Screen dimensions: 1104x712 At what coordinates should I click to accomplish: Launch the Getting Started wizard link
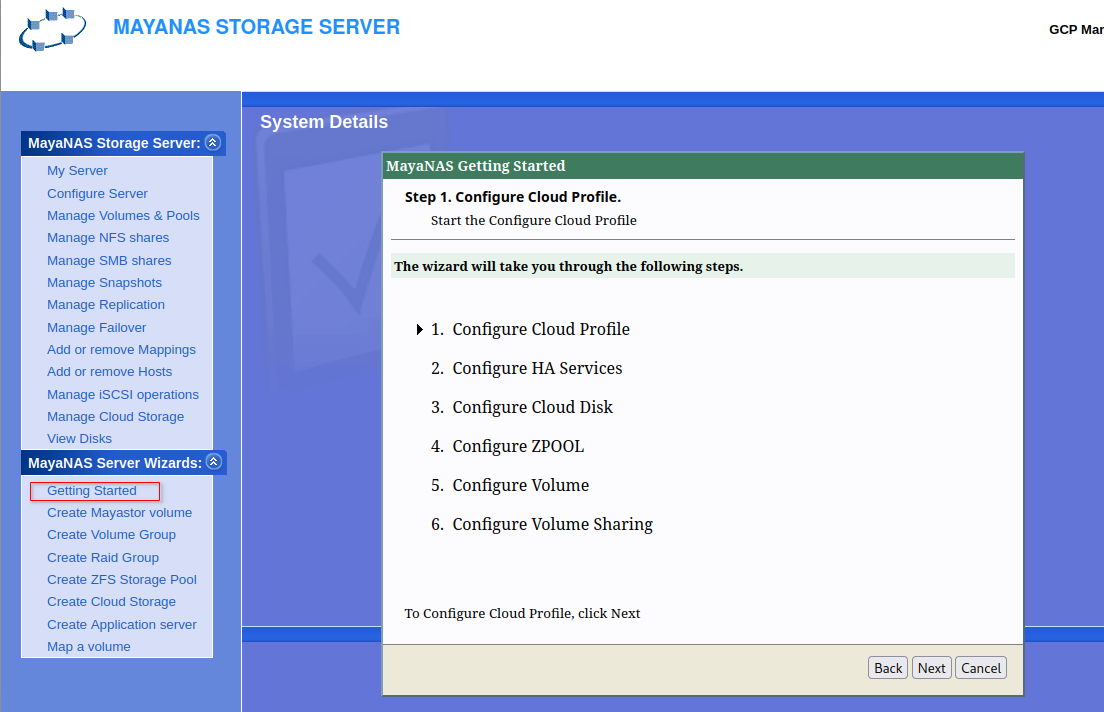point(92,491)
